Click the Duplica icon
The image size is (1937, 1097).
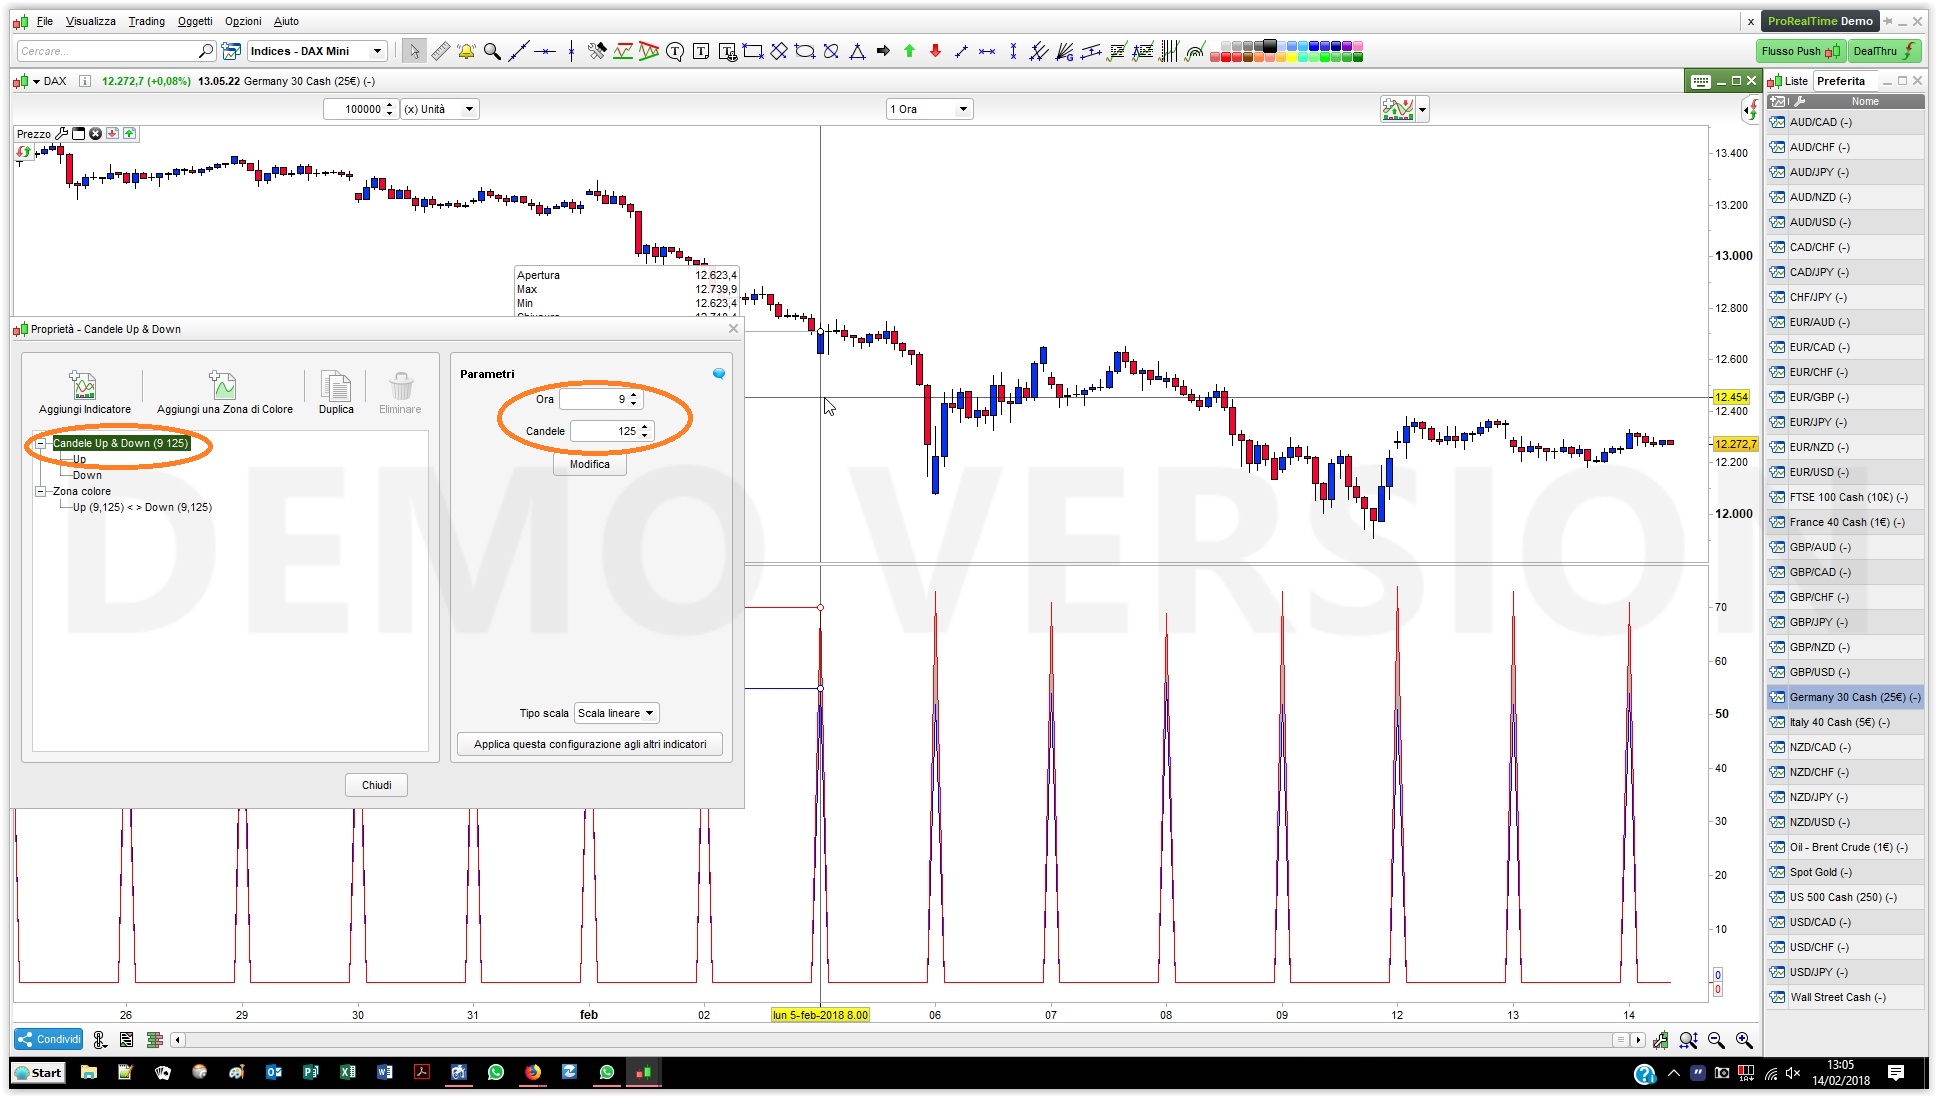click(x=336, y=386)
